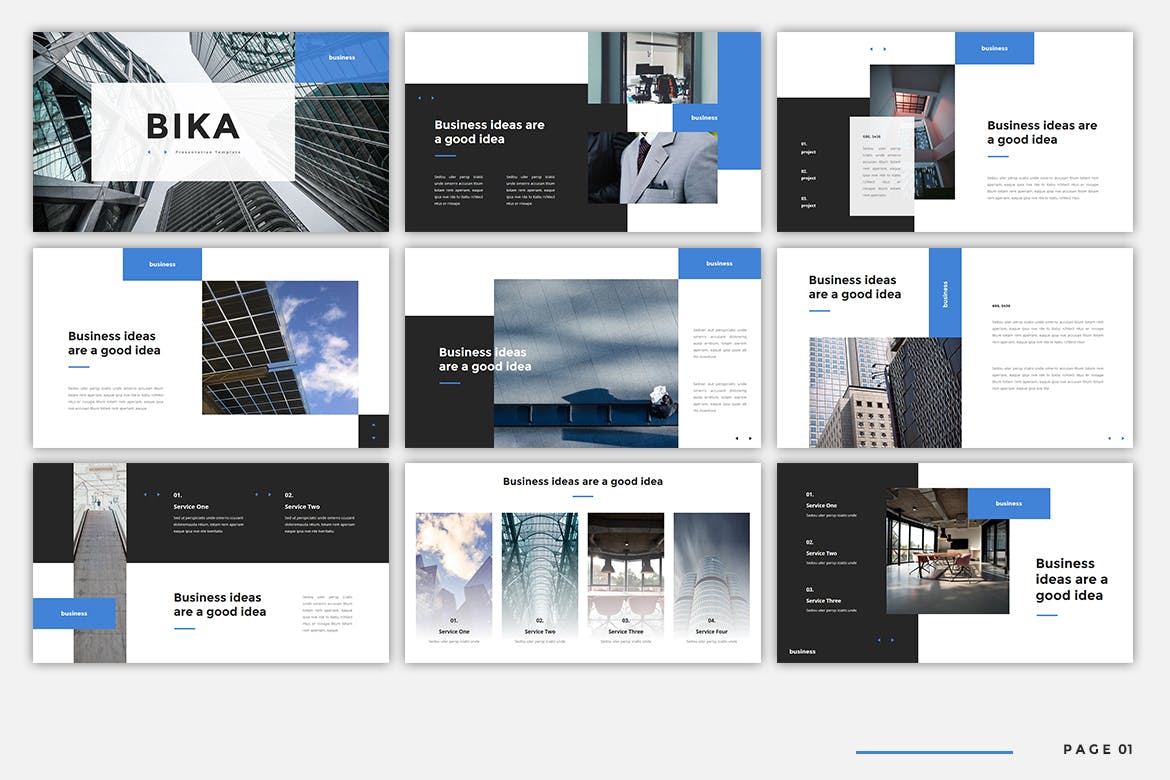Click vertical blue business tab on skyscraper slide
Viewport: 1170px width, 780px height.
pos(945,292)
